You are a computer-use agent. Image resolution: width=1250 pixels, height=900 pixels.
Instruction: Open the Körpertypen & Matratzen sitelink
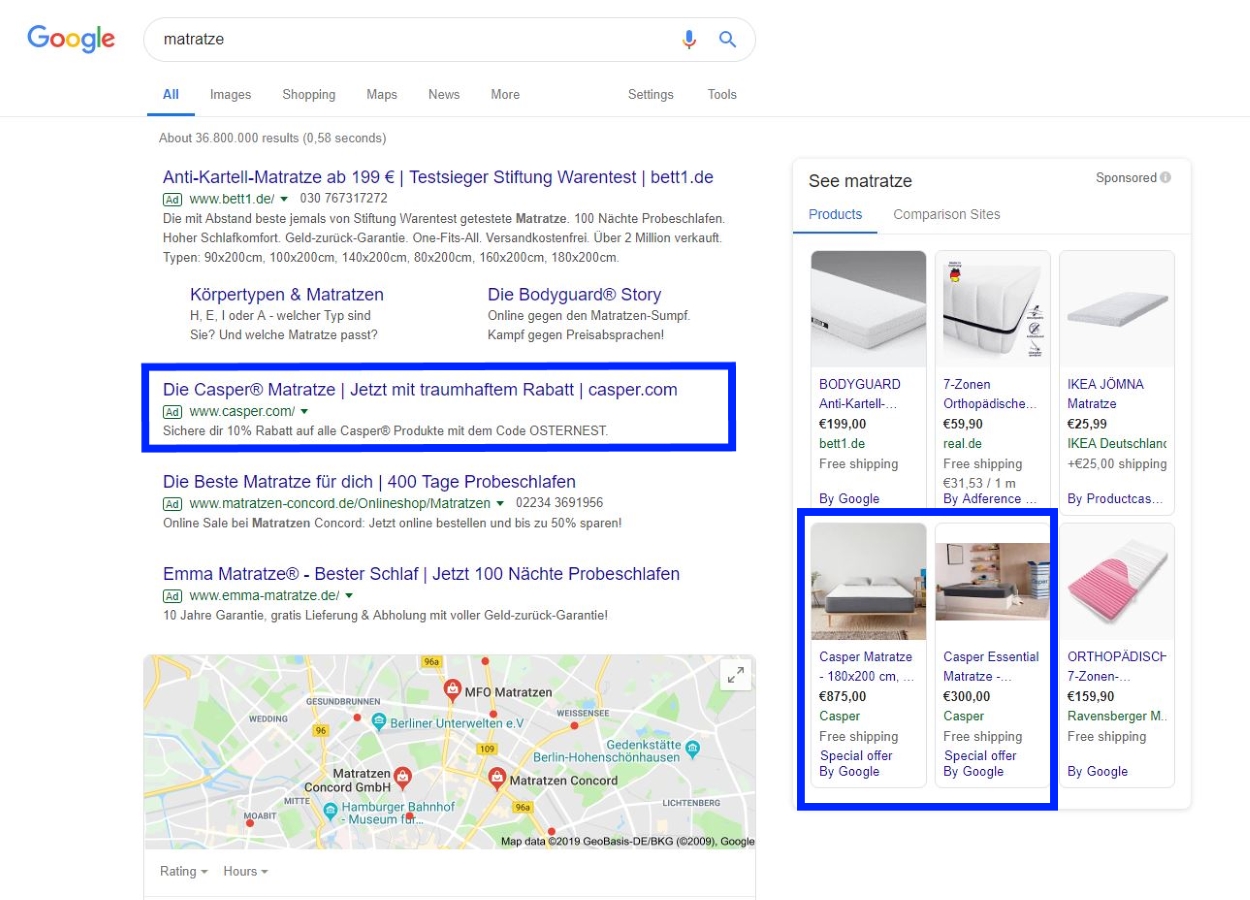287,294
